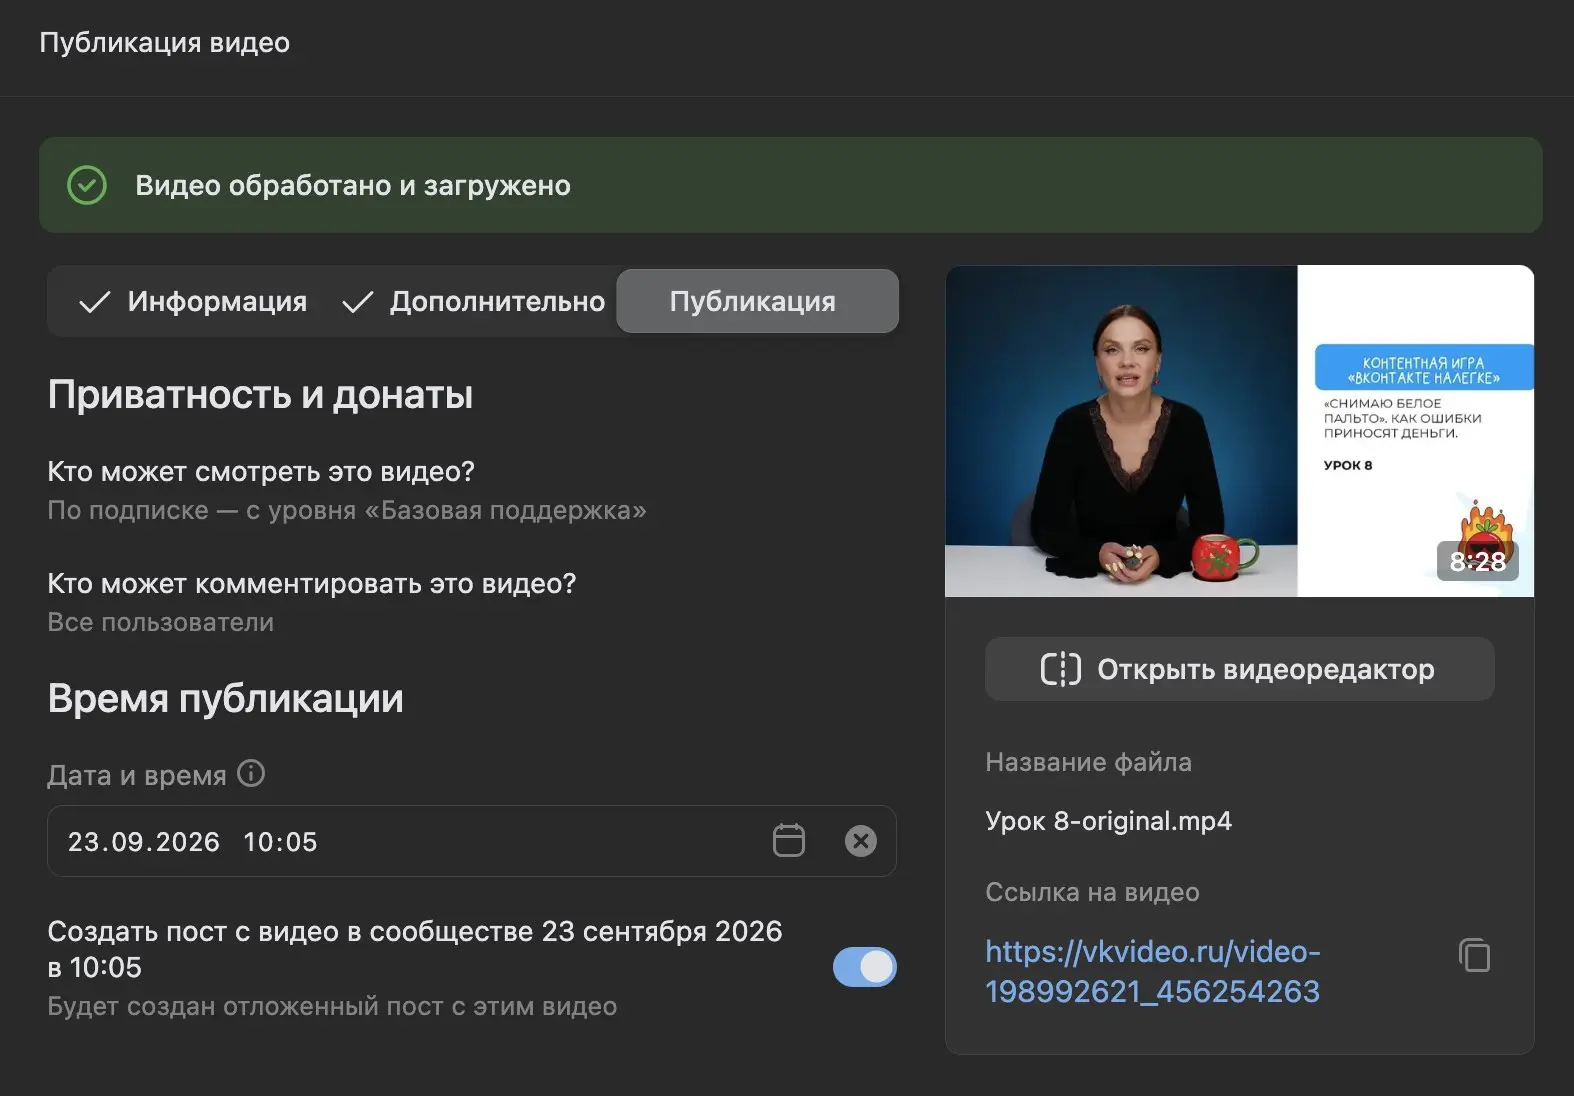This screenshot has height=1096, width=1574.
Task: Click the date and time input field
Action: [x=472, y=841]
